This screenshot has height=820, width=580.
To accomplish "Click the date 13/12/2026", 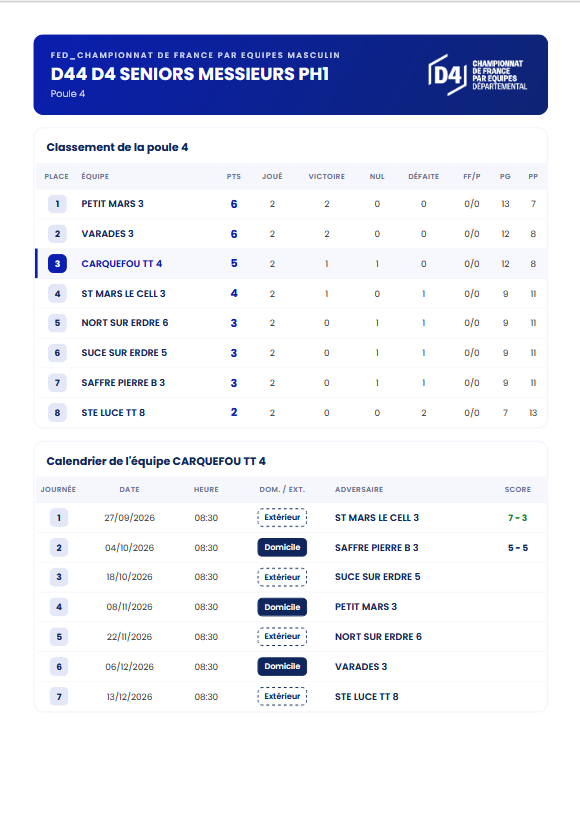I will tap(130, 697).
